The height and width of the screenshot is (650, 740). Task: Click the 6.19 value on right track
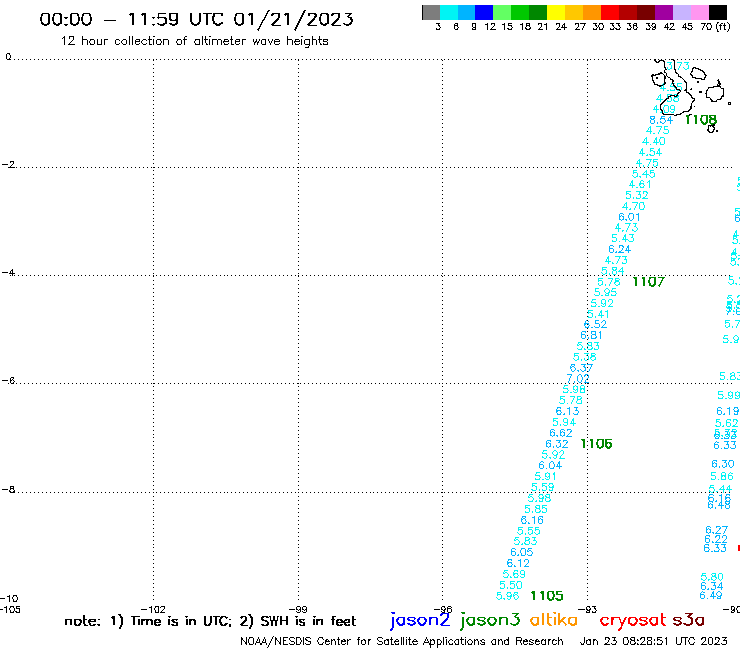pyautogui.click(x=728, y=411)
